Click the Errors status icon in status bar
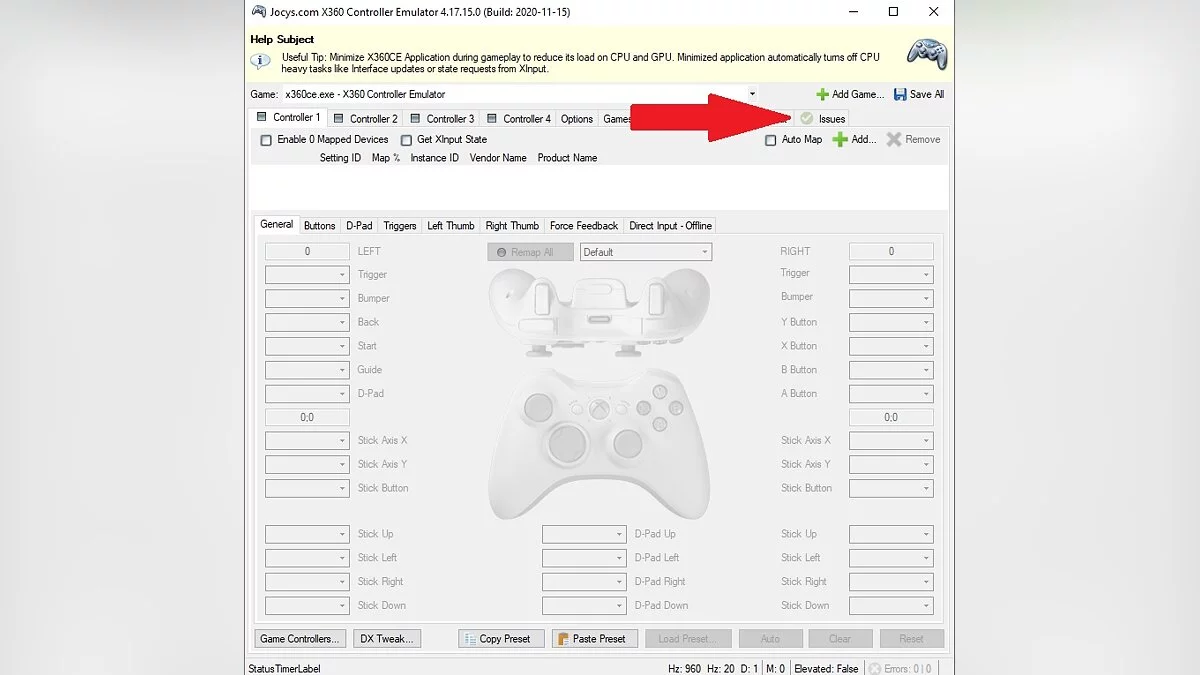 pyautogui.click(x=875, y=669)
